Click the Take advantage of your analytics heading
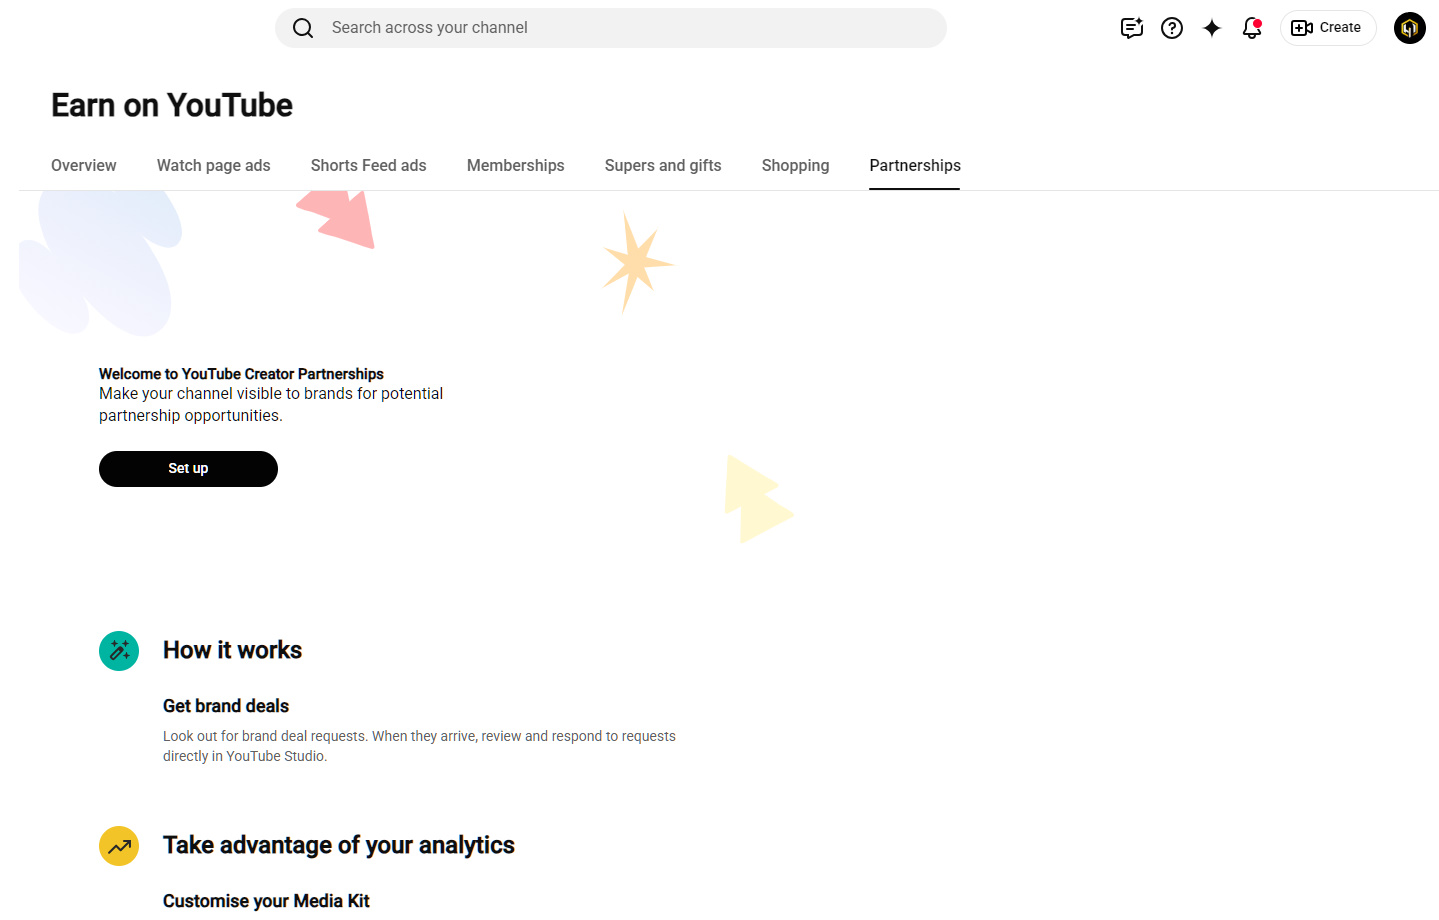 click(339, 846)
